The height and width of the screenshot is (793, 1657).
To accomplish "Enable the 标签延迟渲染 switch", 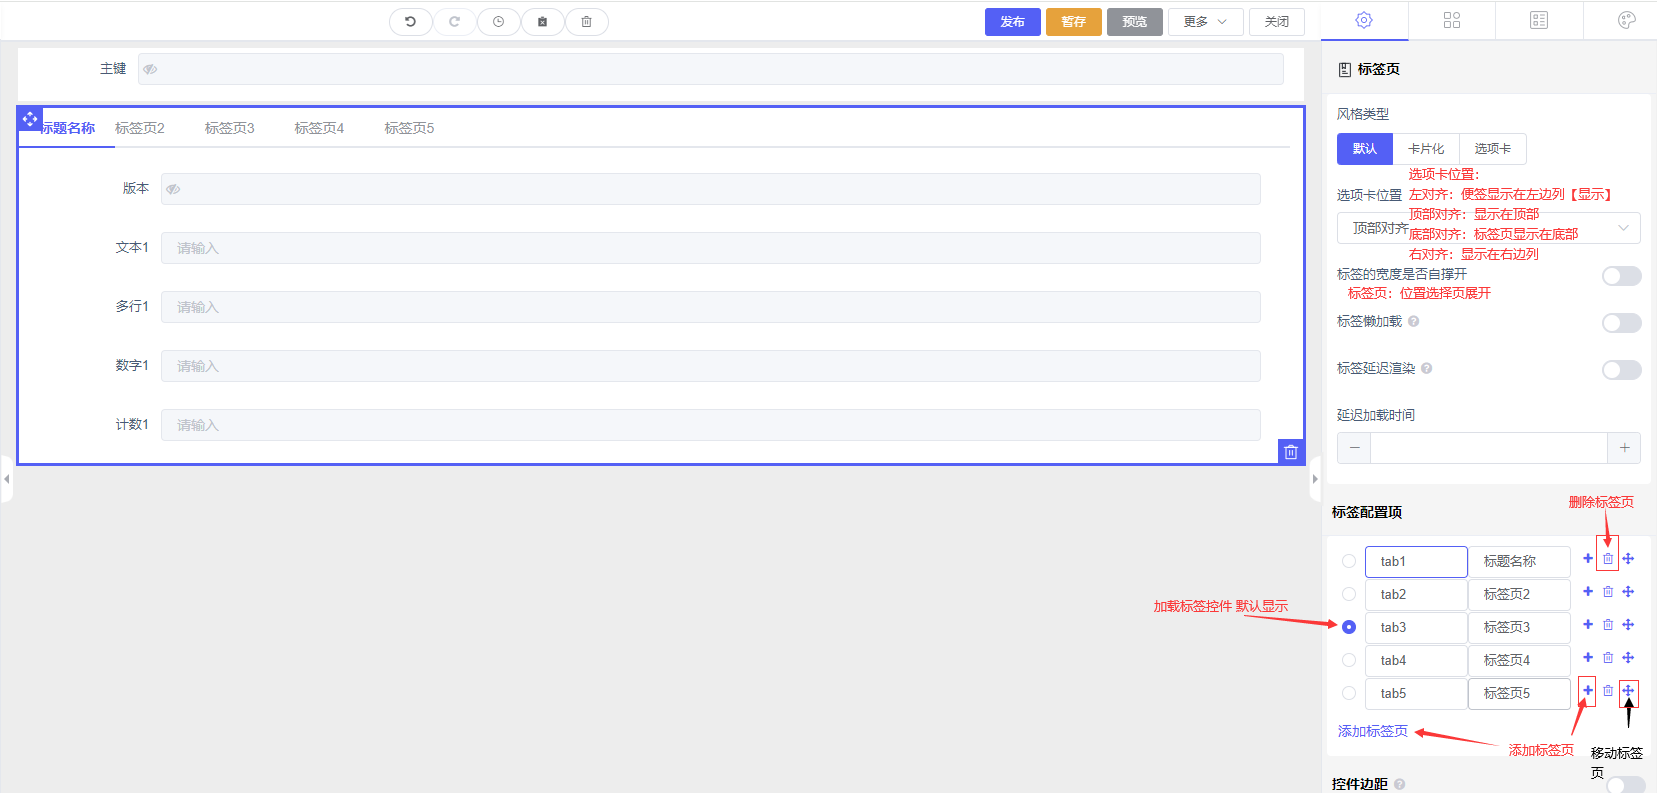I will [x=1621, y=370].
